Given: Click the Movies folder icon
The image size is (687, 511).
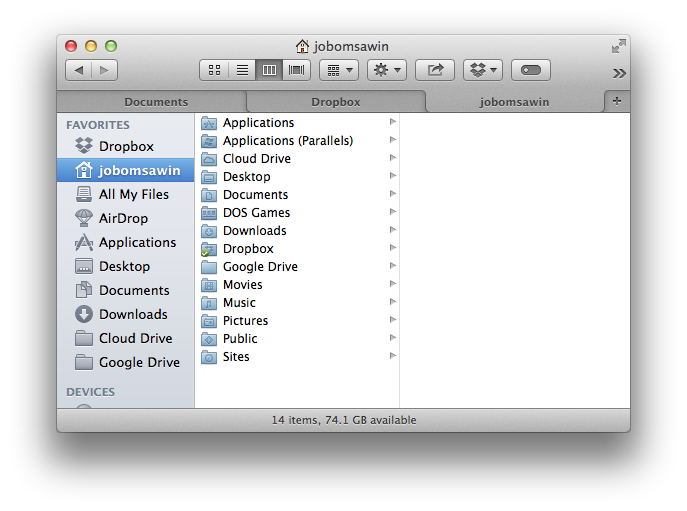Looking at the screenshot, I should click(209, 285).
